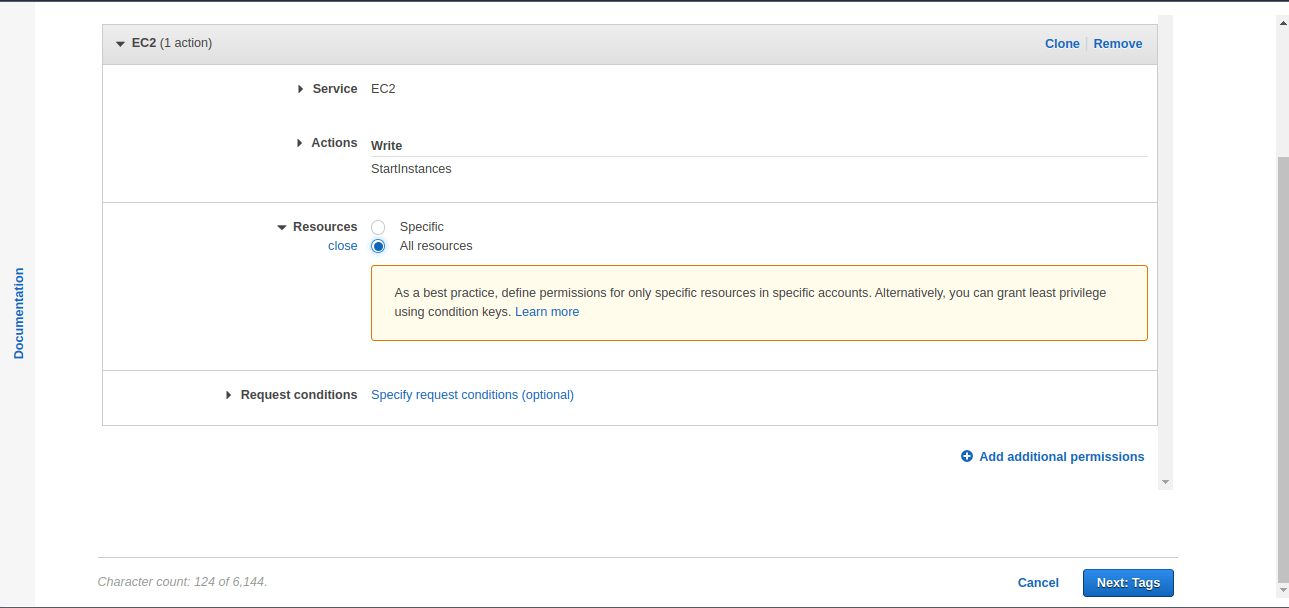Click the Character count text

pyautogui.click(x=182, y=582)
